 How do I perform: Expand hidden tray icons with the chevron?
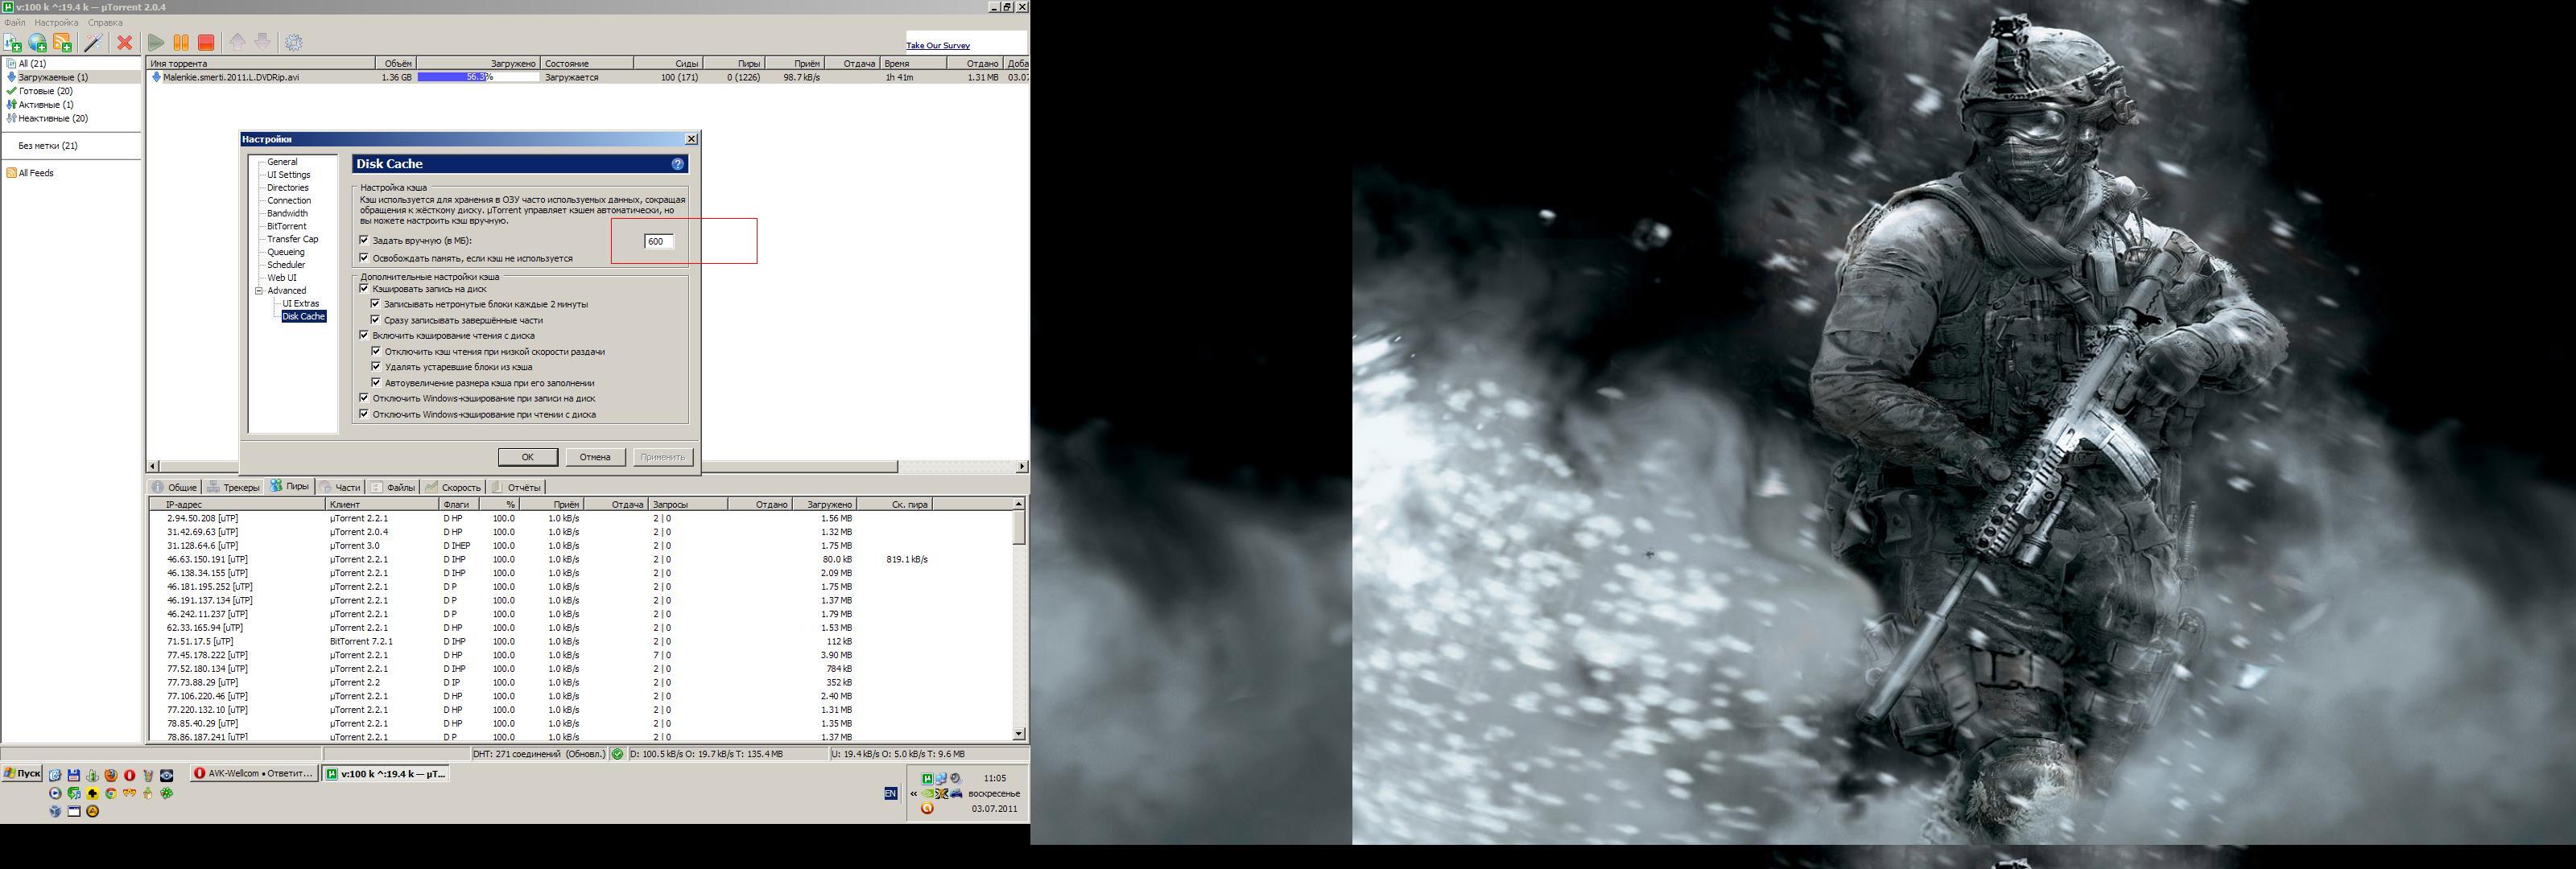914,794
